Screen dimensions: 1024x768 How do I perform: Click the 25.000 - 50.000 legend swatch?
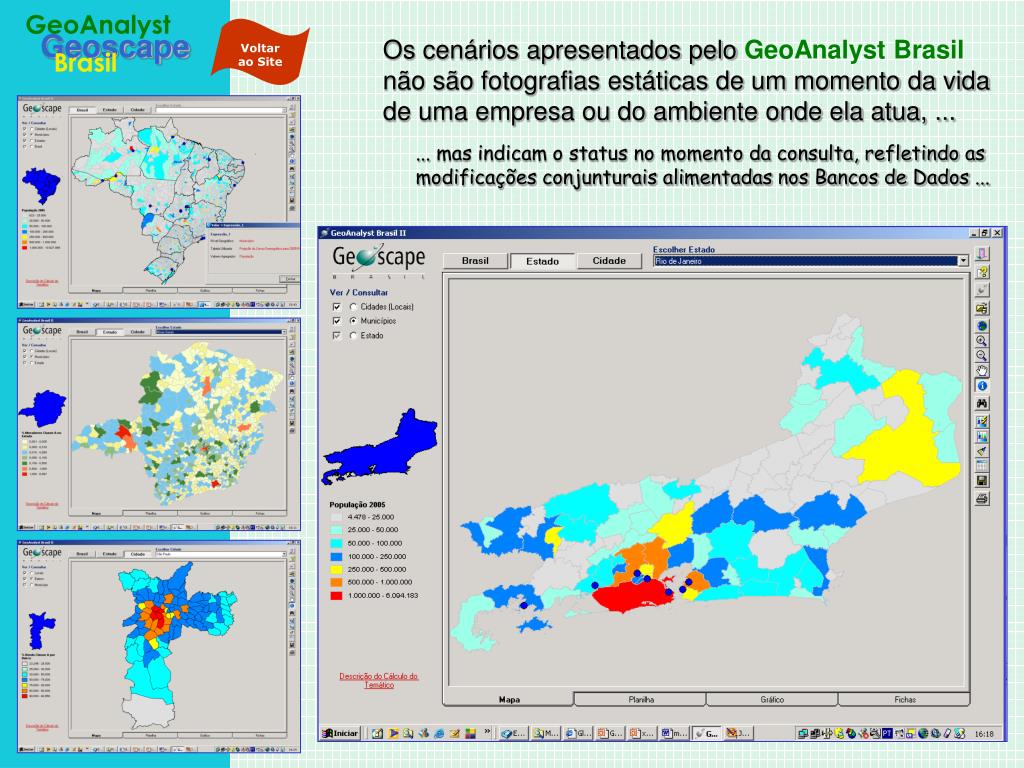tap(336, 530)
